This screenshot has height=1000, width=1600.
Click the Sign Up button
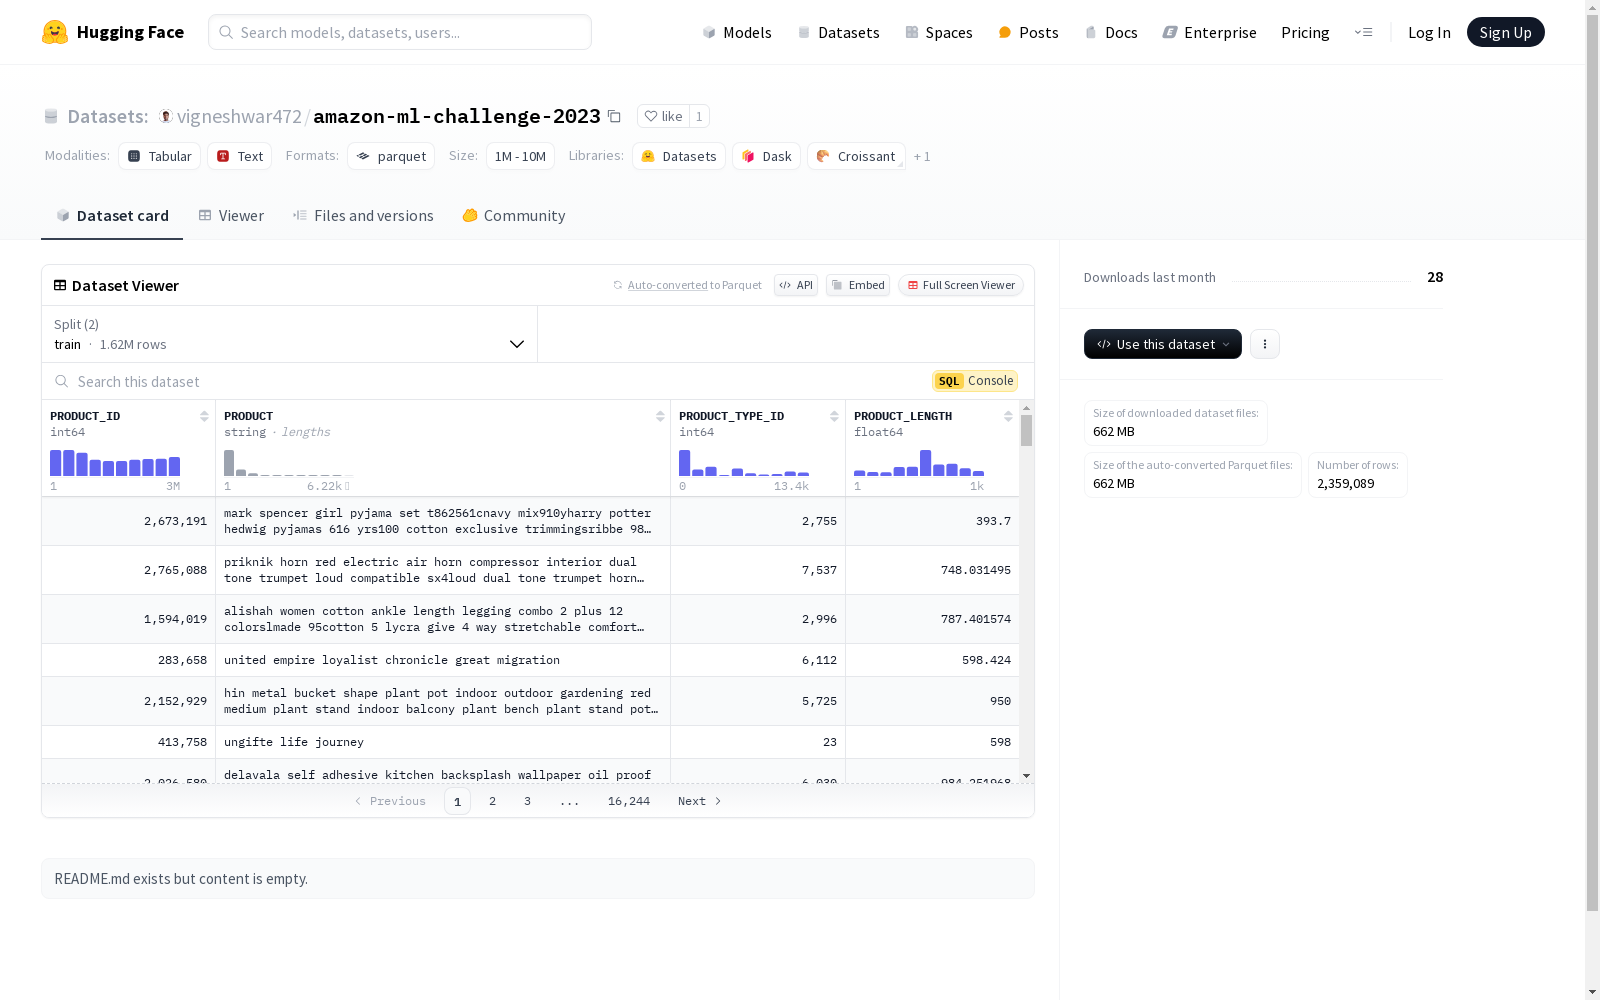point(1505,32)
